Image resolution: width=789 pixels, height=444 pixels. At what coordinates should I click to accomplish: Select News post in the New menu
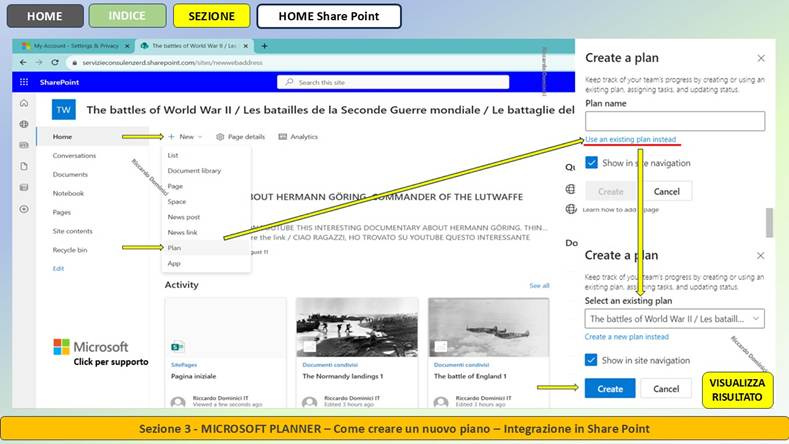pos(184,217)
